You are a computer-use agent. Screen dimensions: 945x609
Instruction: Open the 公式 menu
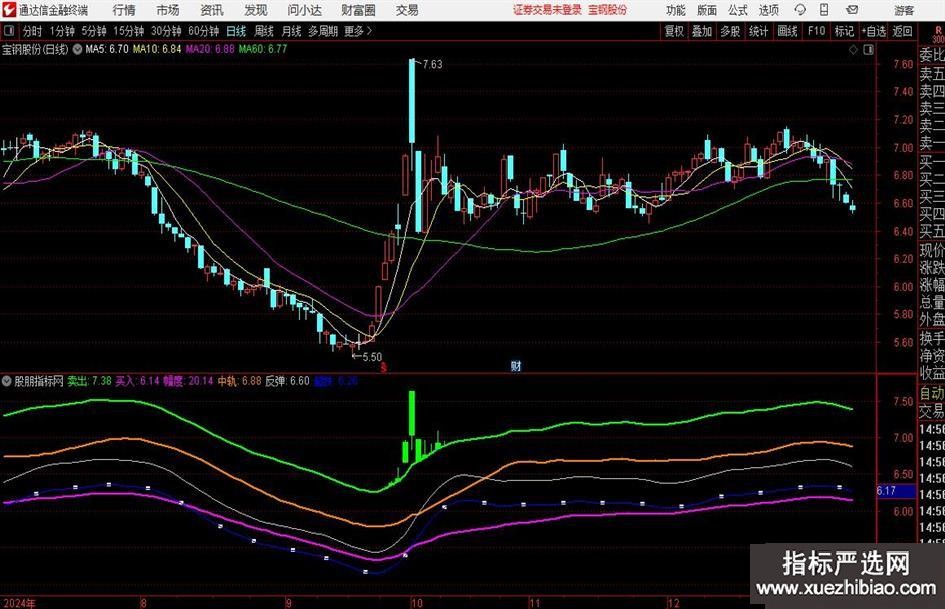tap(737, 10)
